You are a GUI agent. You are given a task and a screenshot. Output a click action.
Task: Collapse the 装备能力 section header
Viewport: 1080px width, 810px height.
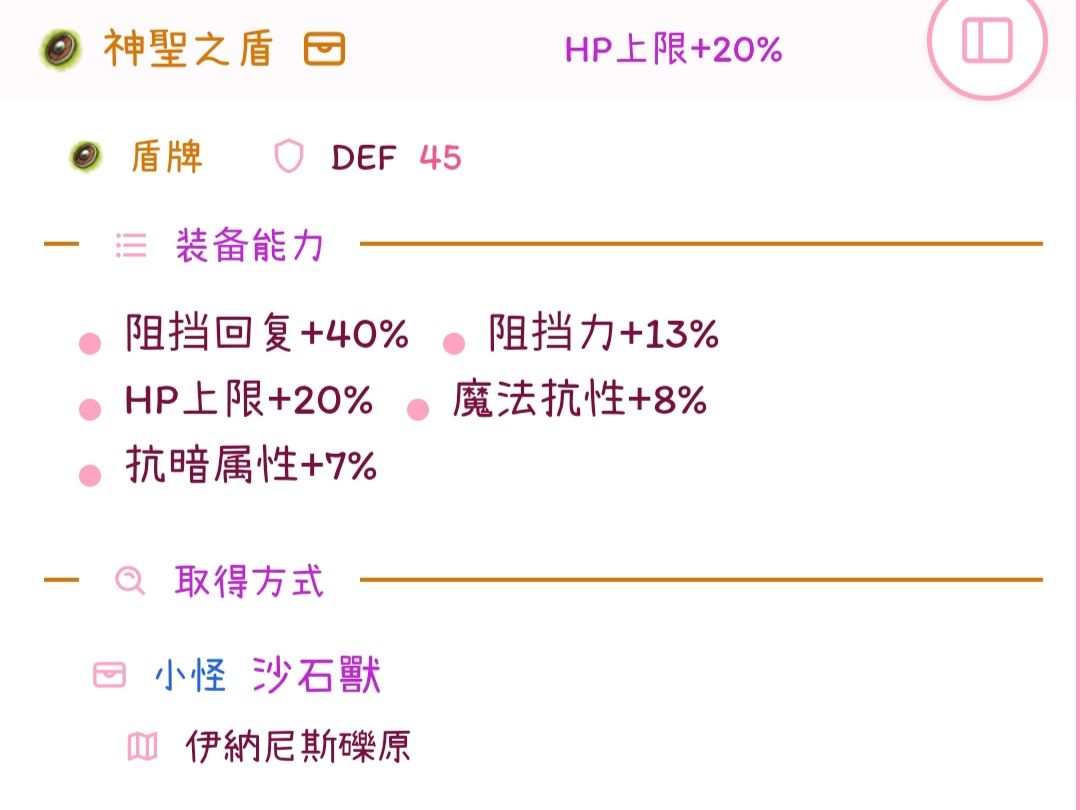click(249, 245)
